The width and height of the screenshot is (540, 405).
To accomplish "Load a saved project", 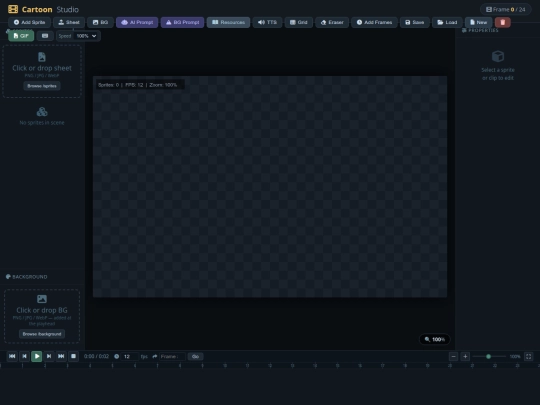I will 447,22.
